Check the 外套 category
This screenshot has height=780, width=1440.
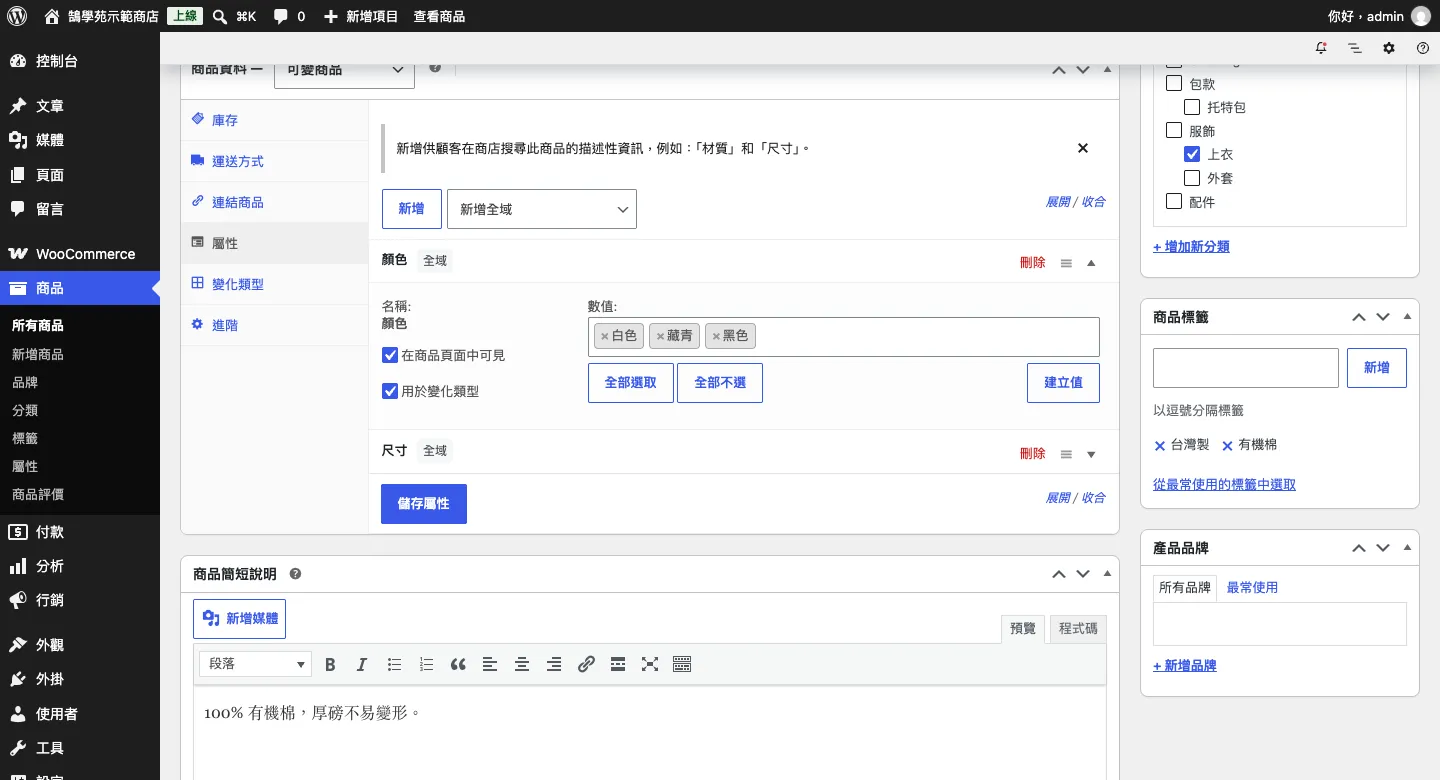click(x=1192, y=178)
